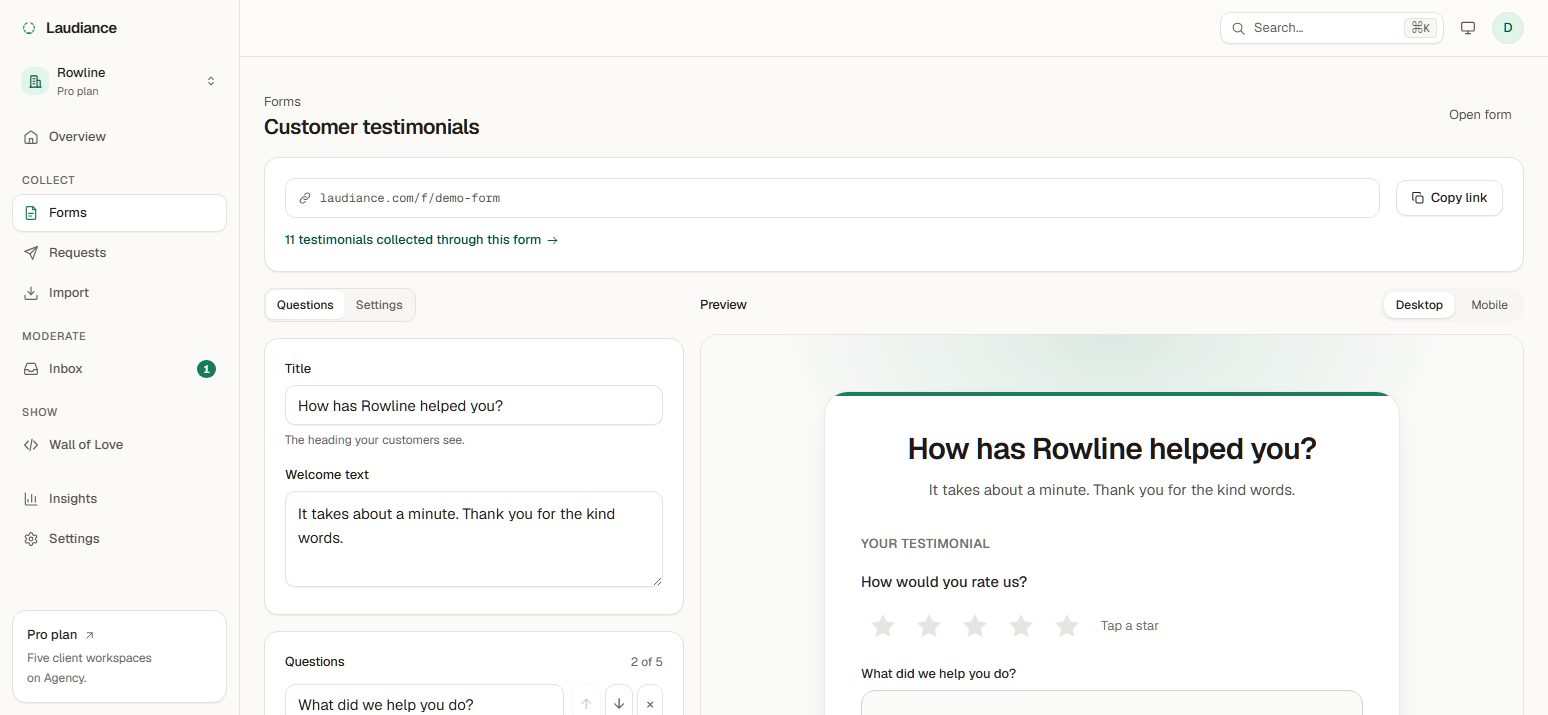The image size is (1548, 715).
Task: Open Settings in the sidebar
Action: coord(119,539)
